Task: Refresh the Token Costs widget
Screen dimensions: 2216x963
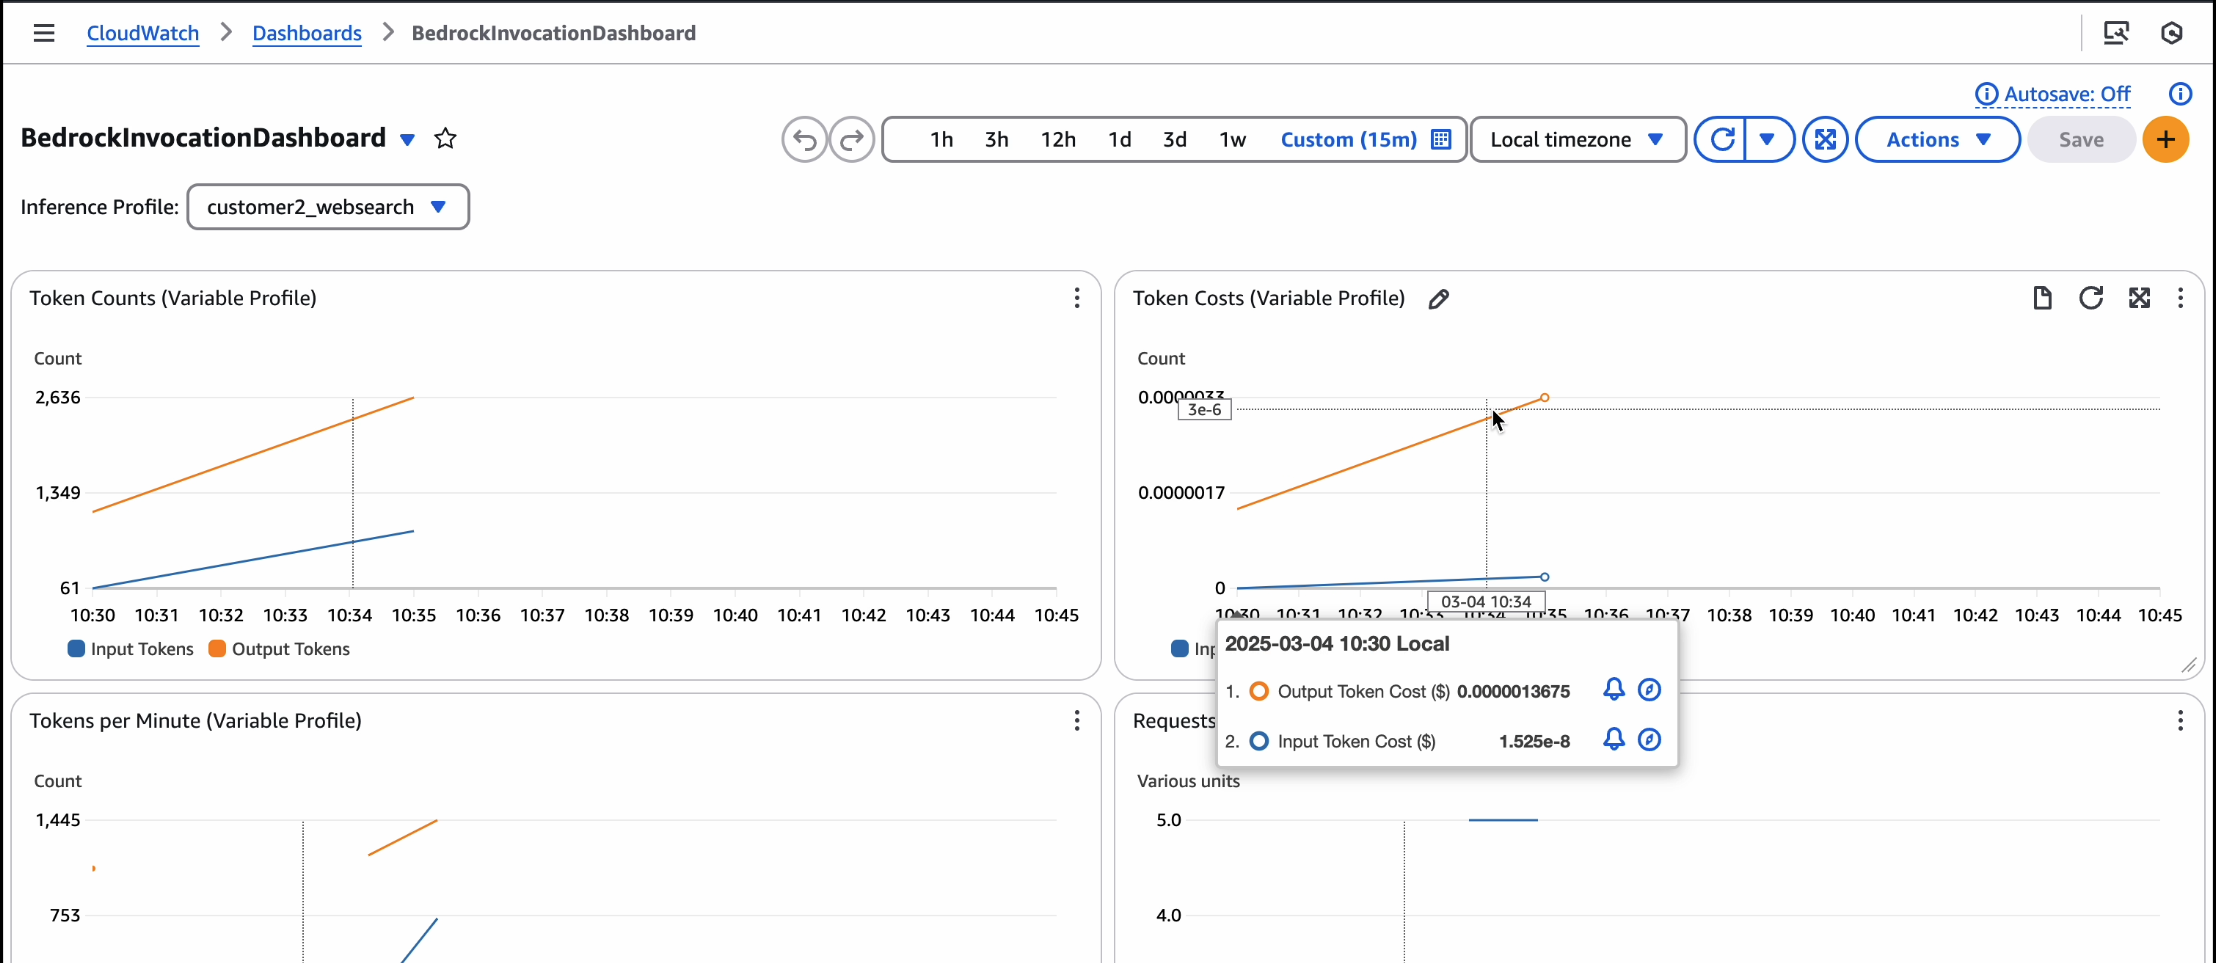Action: pos(2091,298)
